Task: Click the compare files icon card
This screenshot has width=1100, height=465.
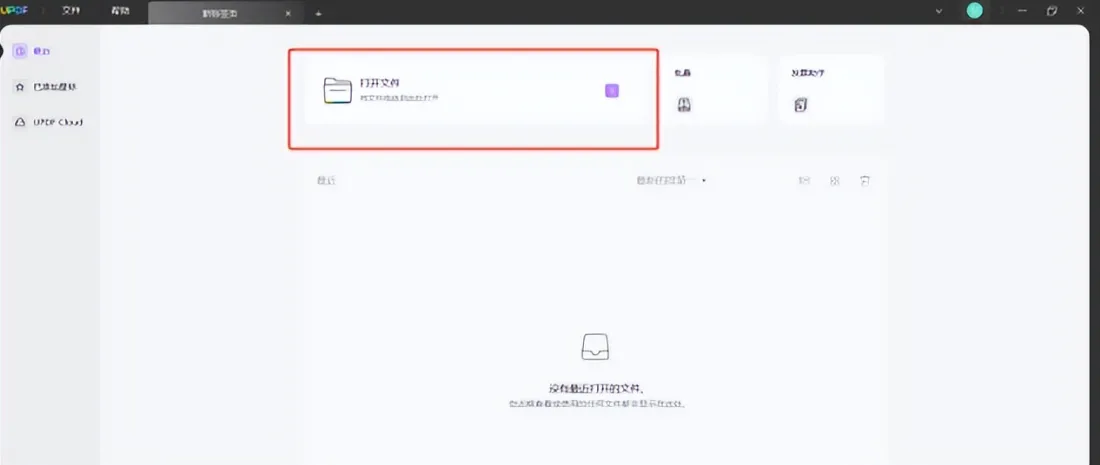Action: pos(800,104)
